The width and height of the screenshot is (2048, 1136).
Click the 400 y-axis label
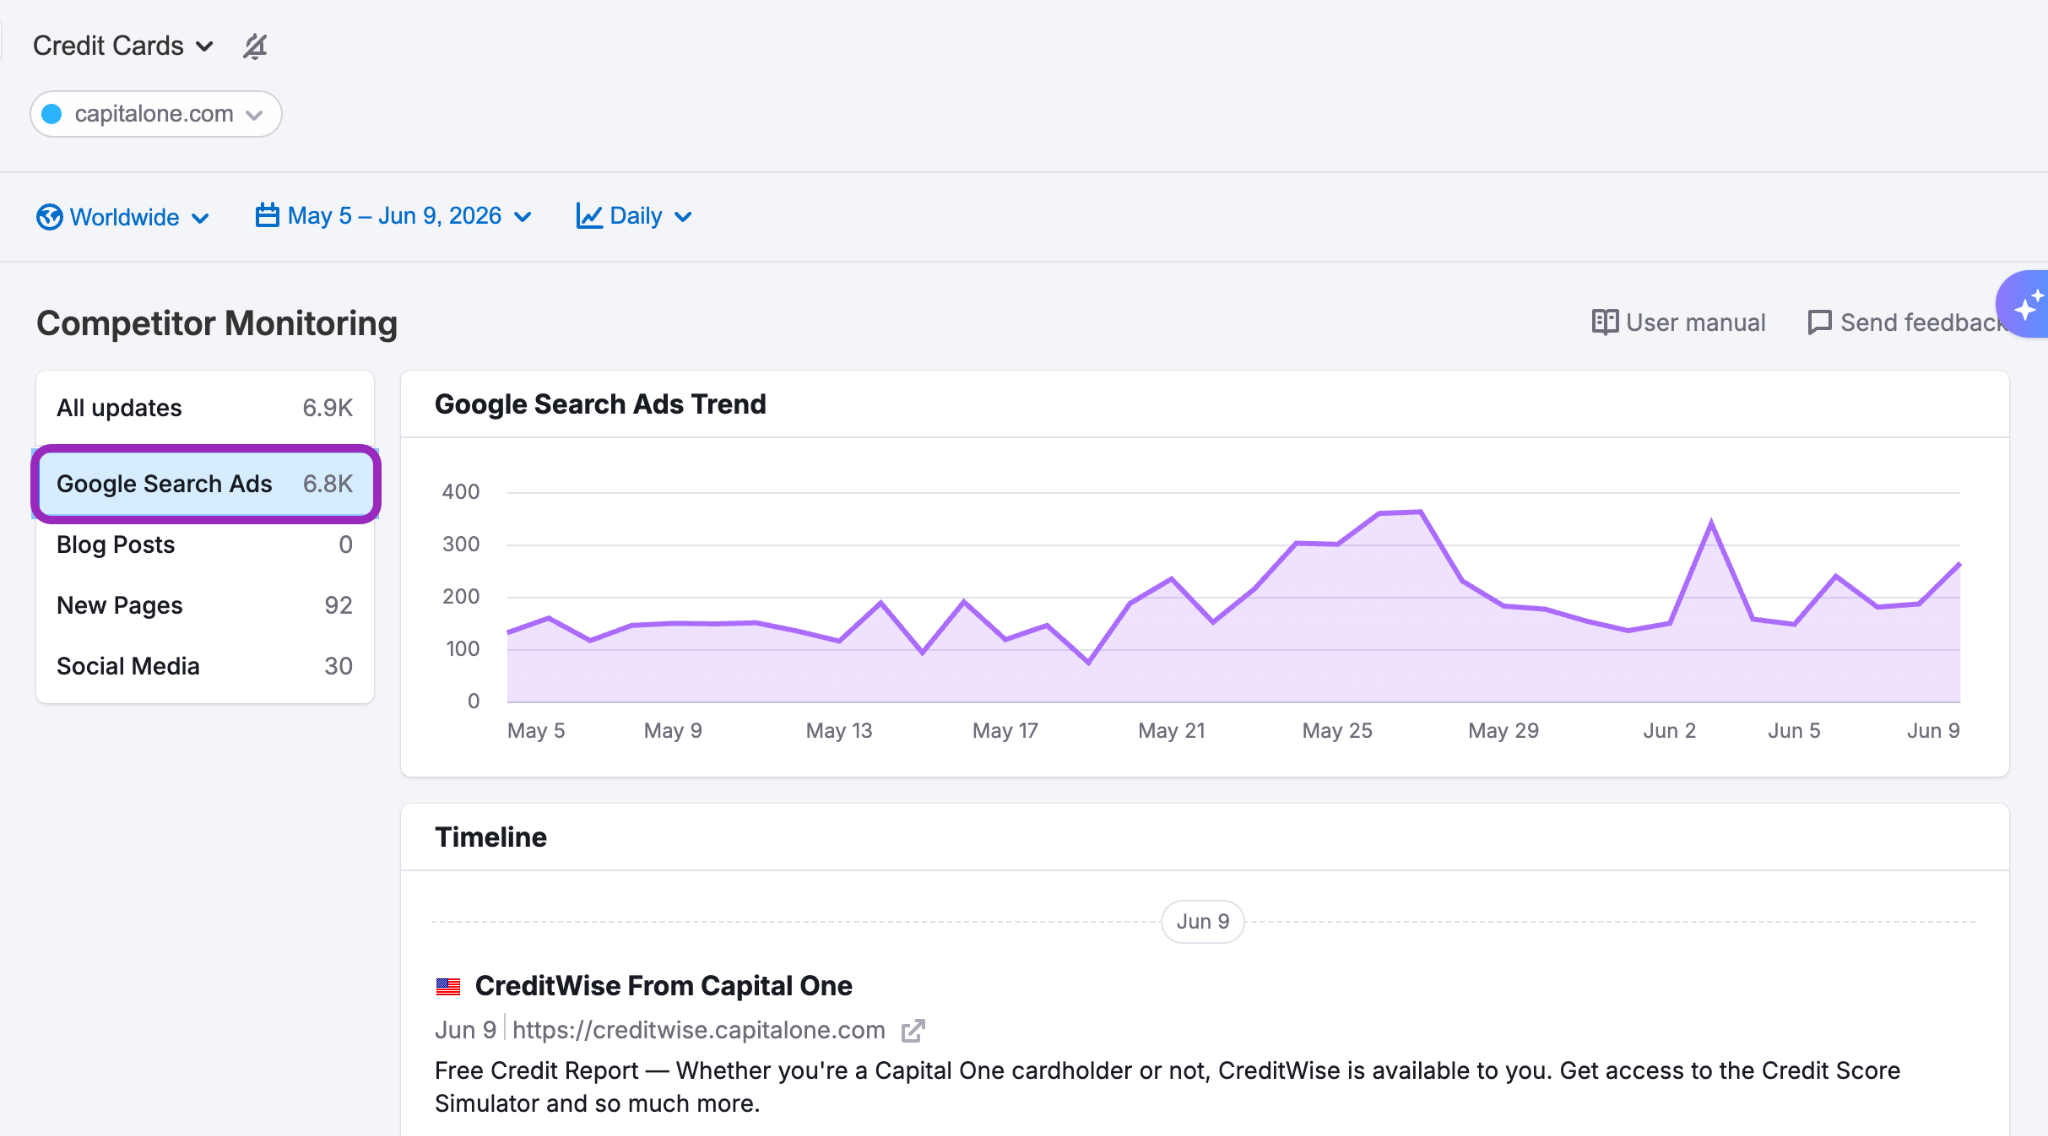click(461, 492)
